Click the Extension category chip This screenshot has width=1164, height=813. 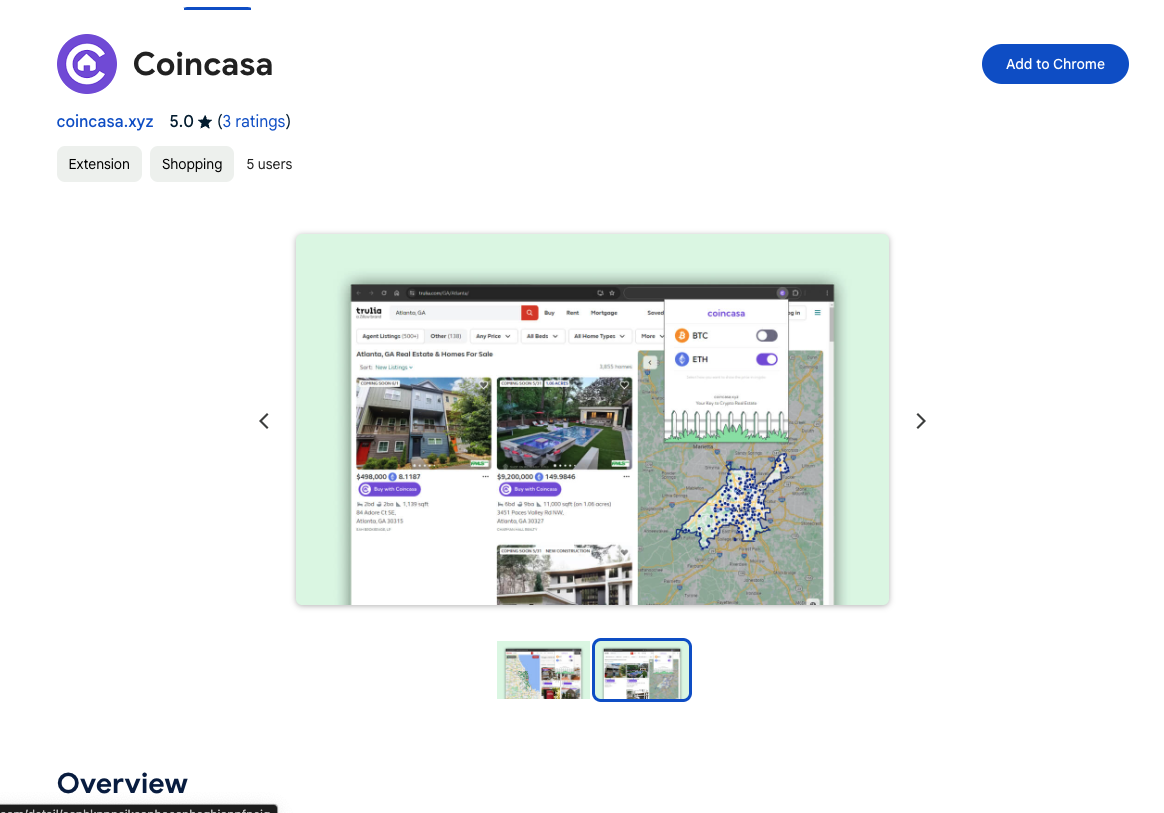coord(99,164)
